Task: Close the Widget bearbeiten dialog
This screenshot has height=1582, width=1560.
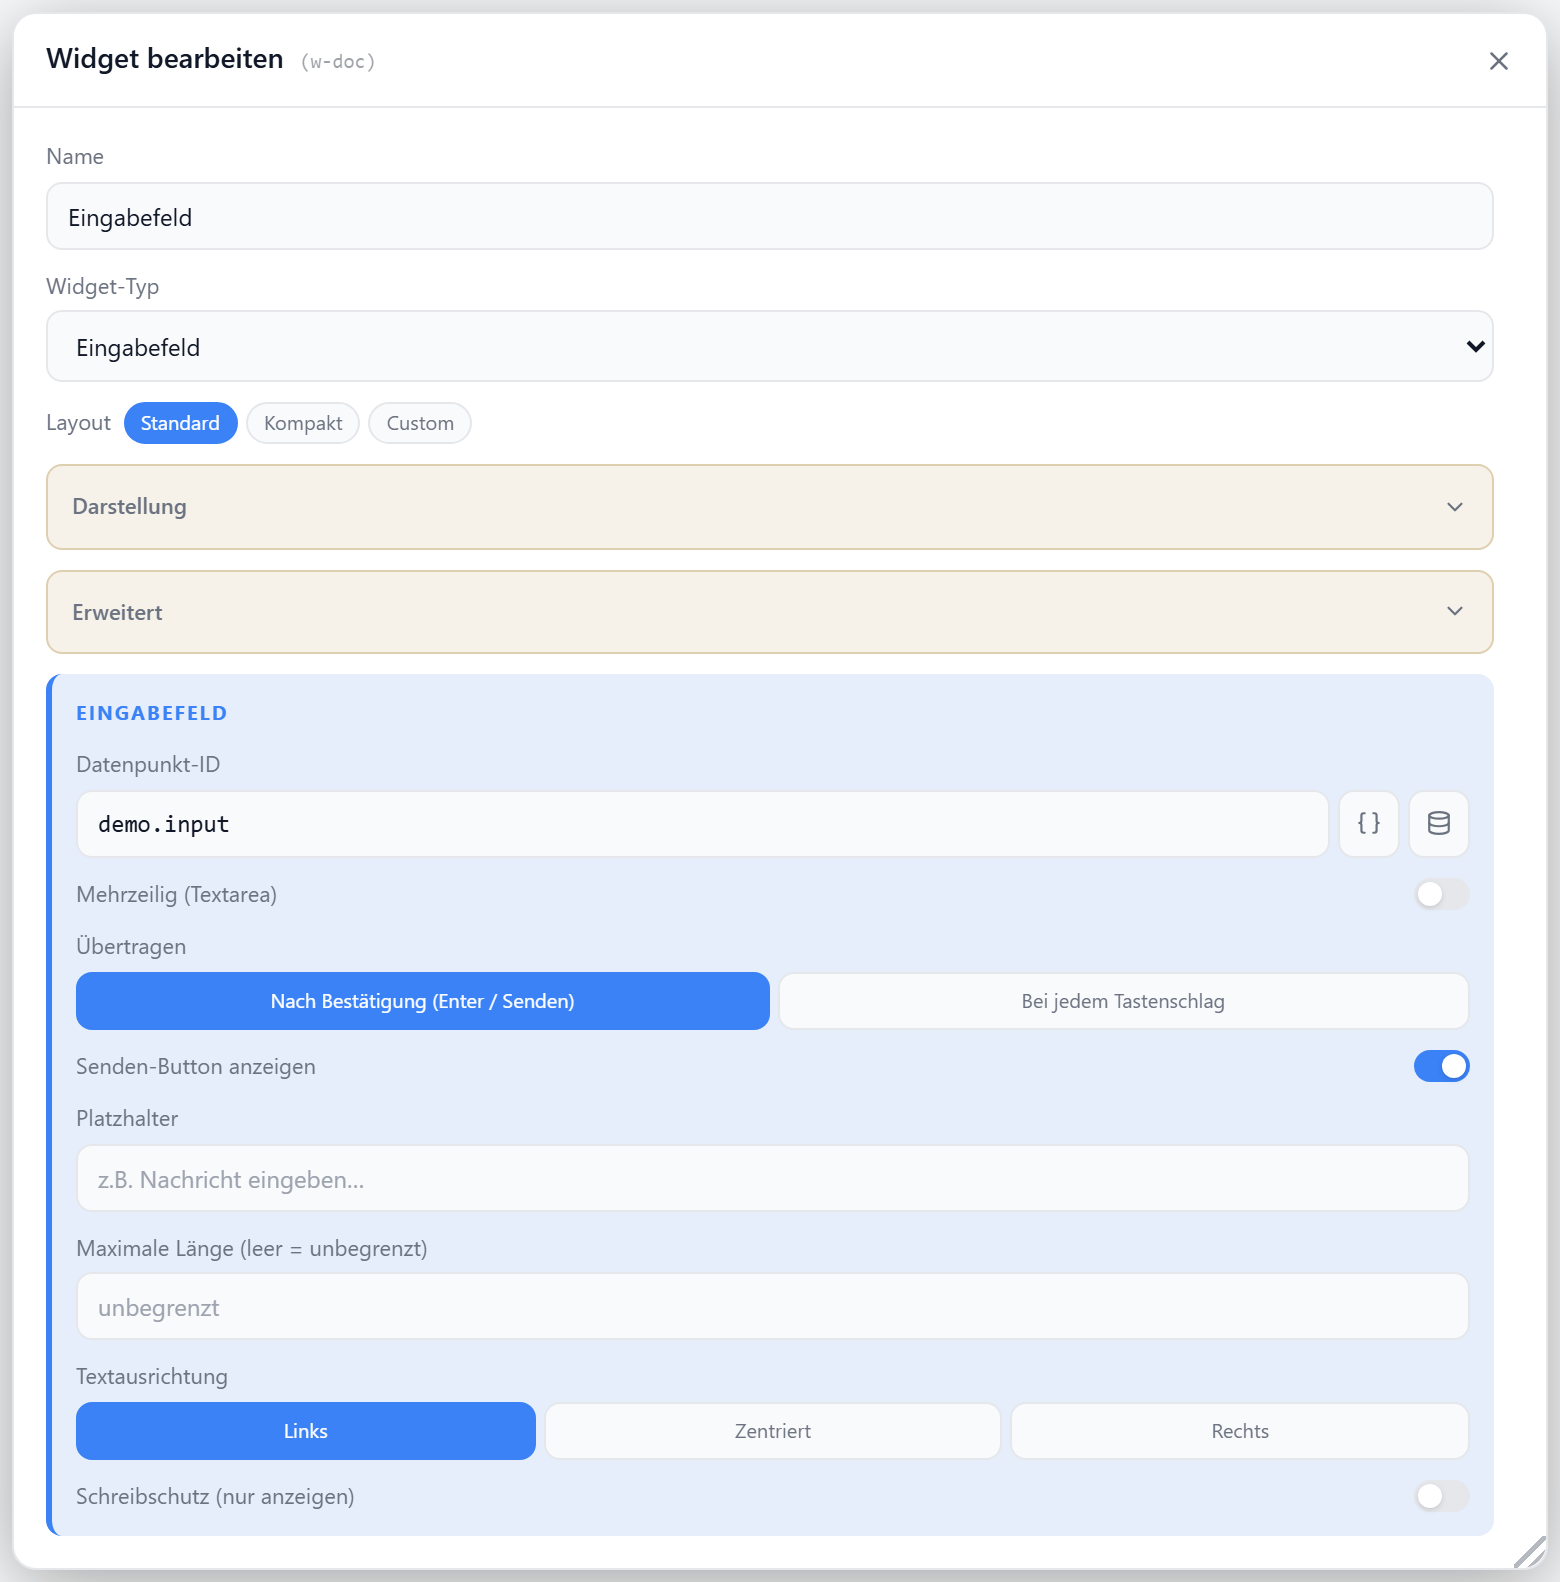Action: (1498, 61)
